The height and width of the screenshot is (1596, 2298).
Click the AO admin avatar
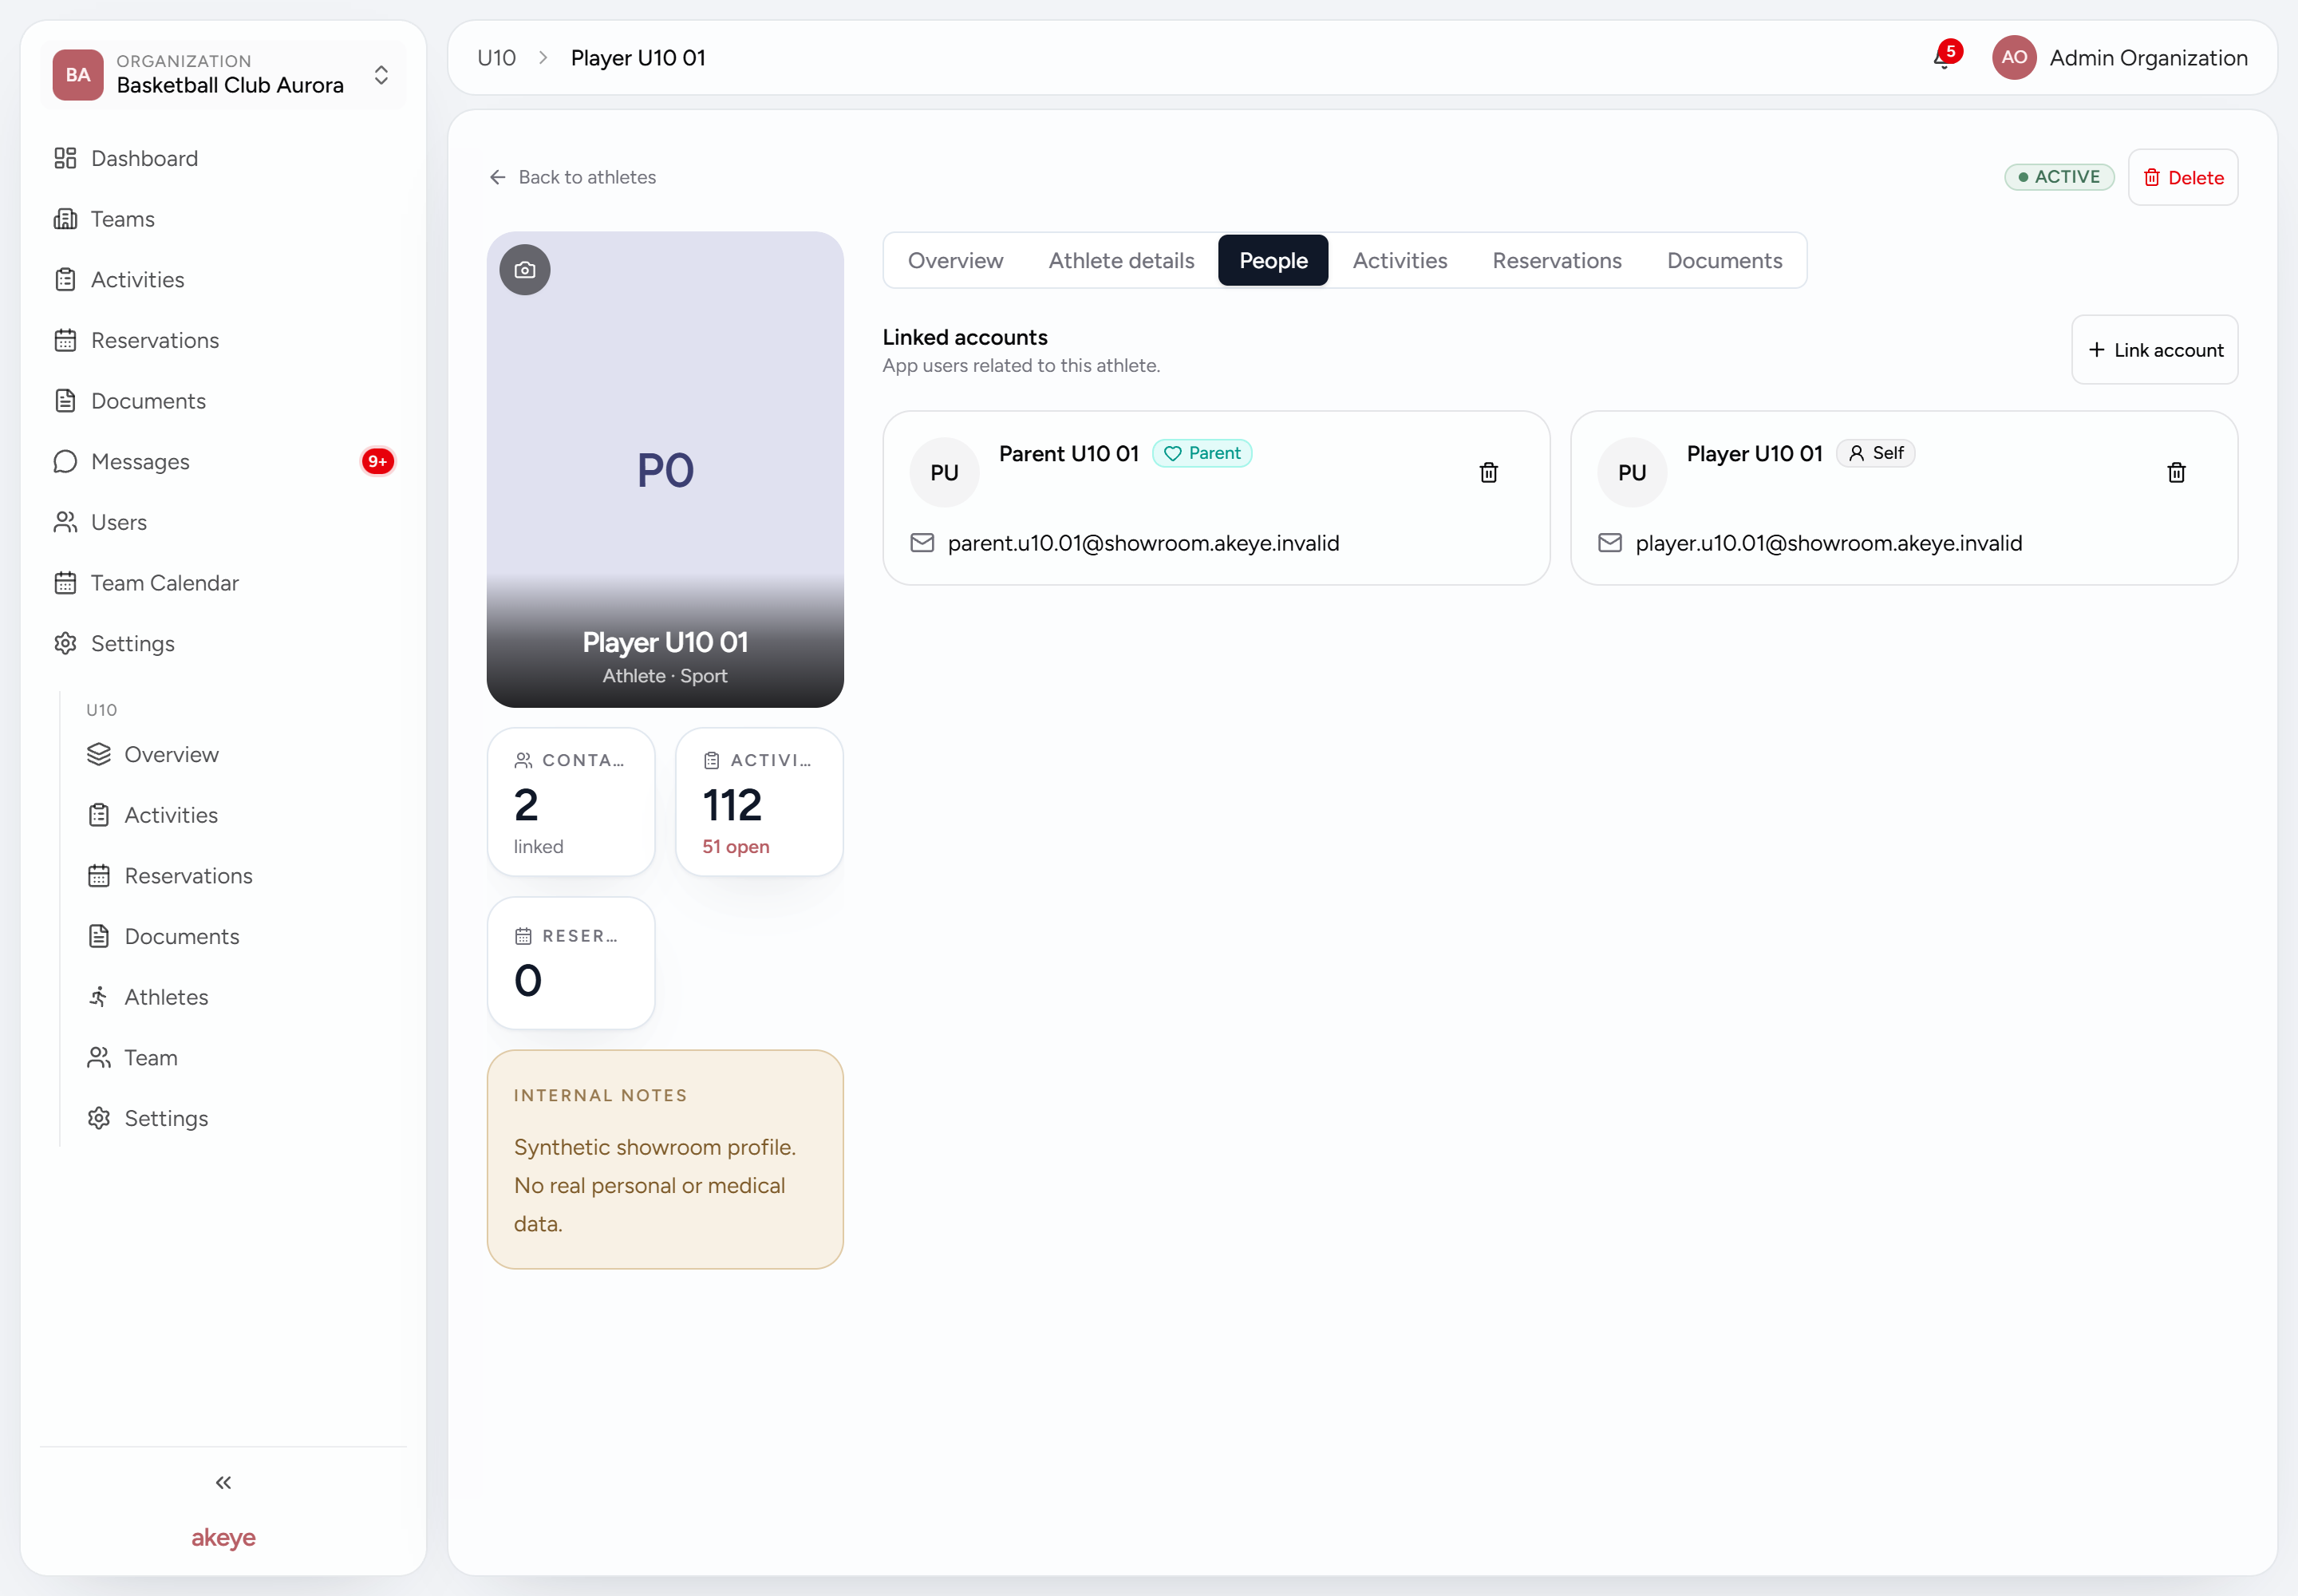tap(2014, 58)
